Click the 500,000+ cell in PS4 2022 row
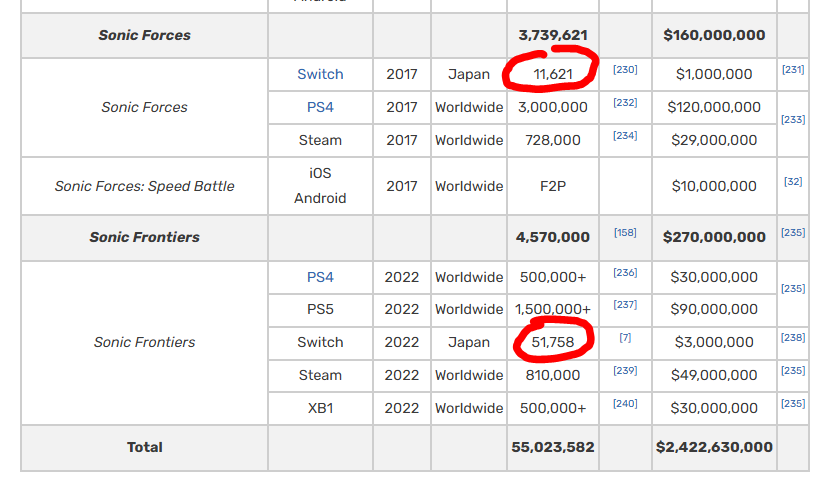This screenshot has width=817, height=478. [553, 277]
